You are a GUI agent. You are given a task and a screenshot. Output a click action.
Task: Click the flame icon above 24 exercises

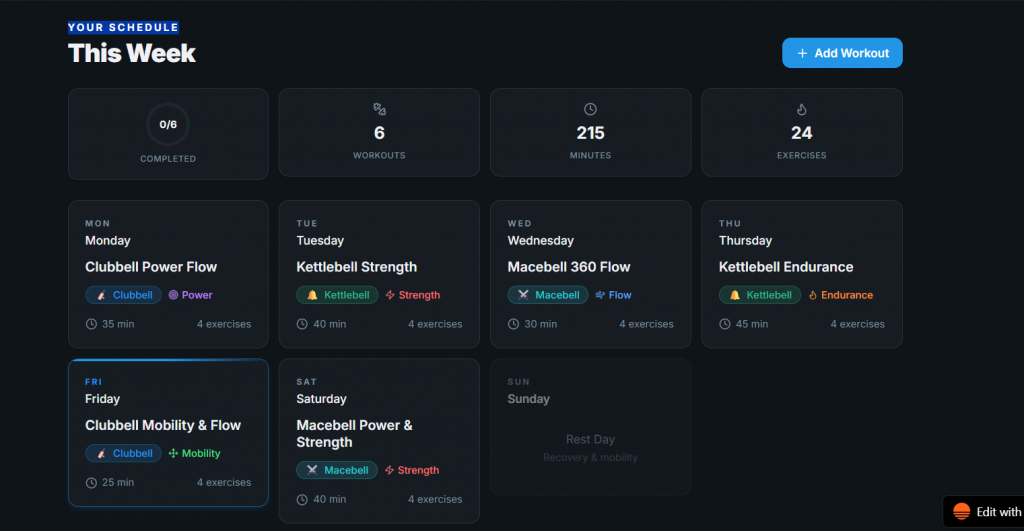click(x=801, y=109)
